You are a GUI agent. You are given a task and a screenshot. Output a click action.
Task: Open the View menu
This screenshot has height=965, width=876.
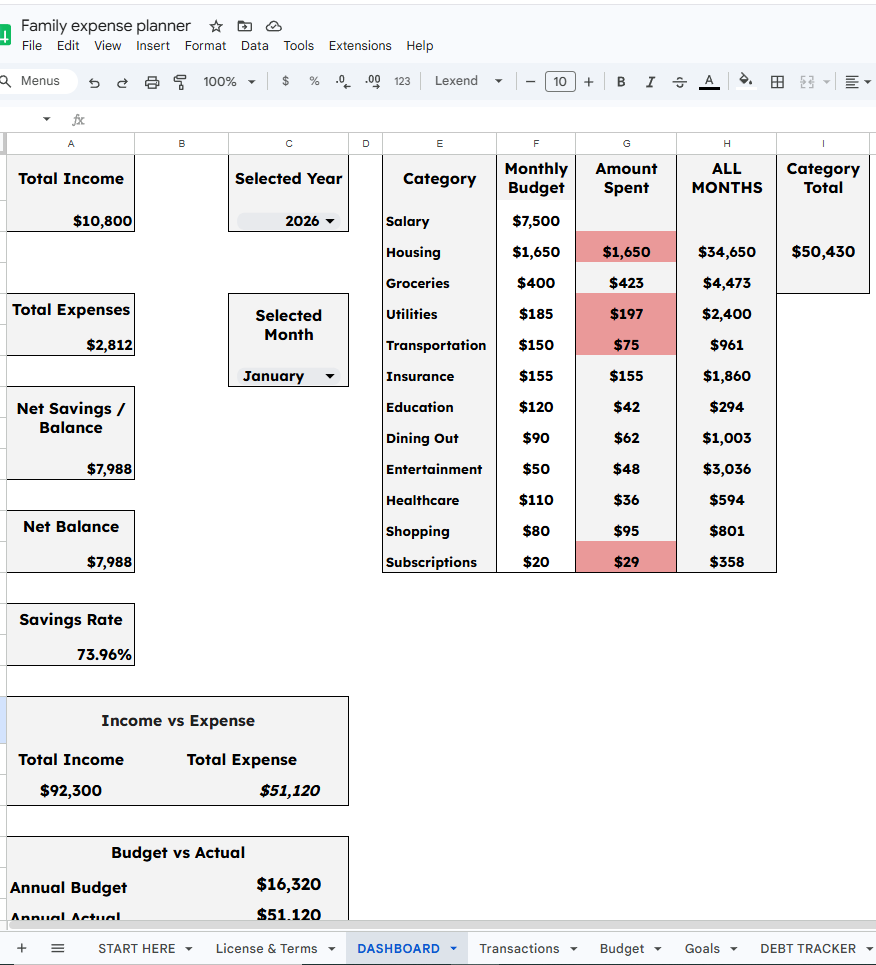click(107, 46)
